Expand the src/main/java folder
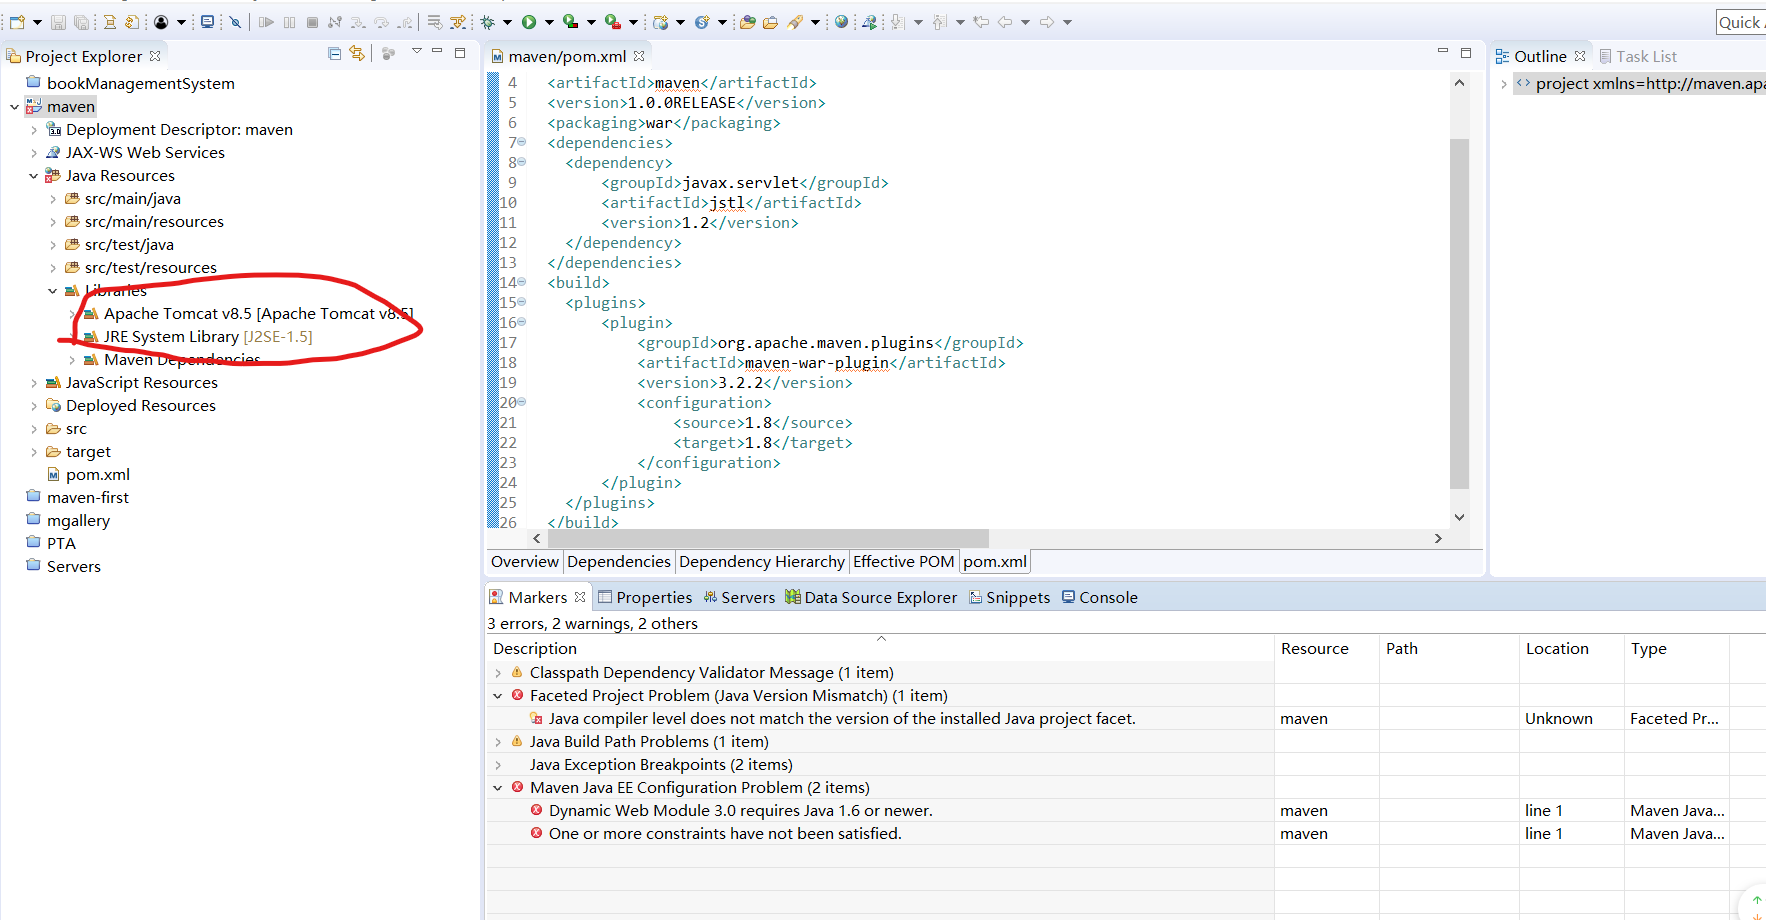This screenshot has width=1766, height=920. pyautogui.click(x=53, y=199)
